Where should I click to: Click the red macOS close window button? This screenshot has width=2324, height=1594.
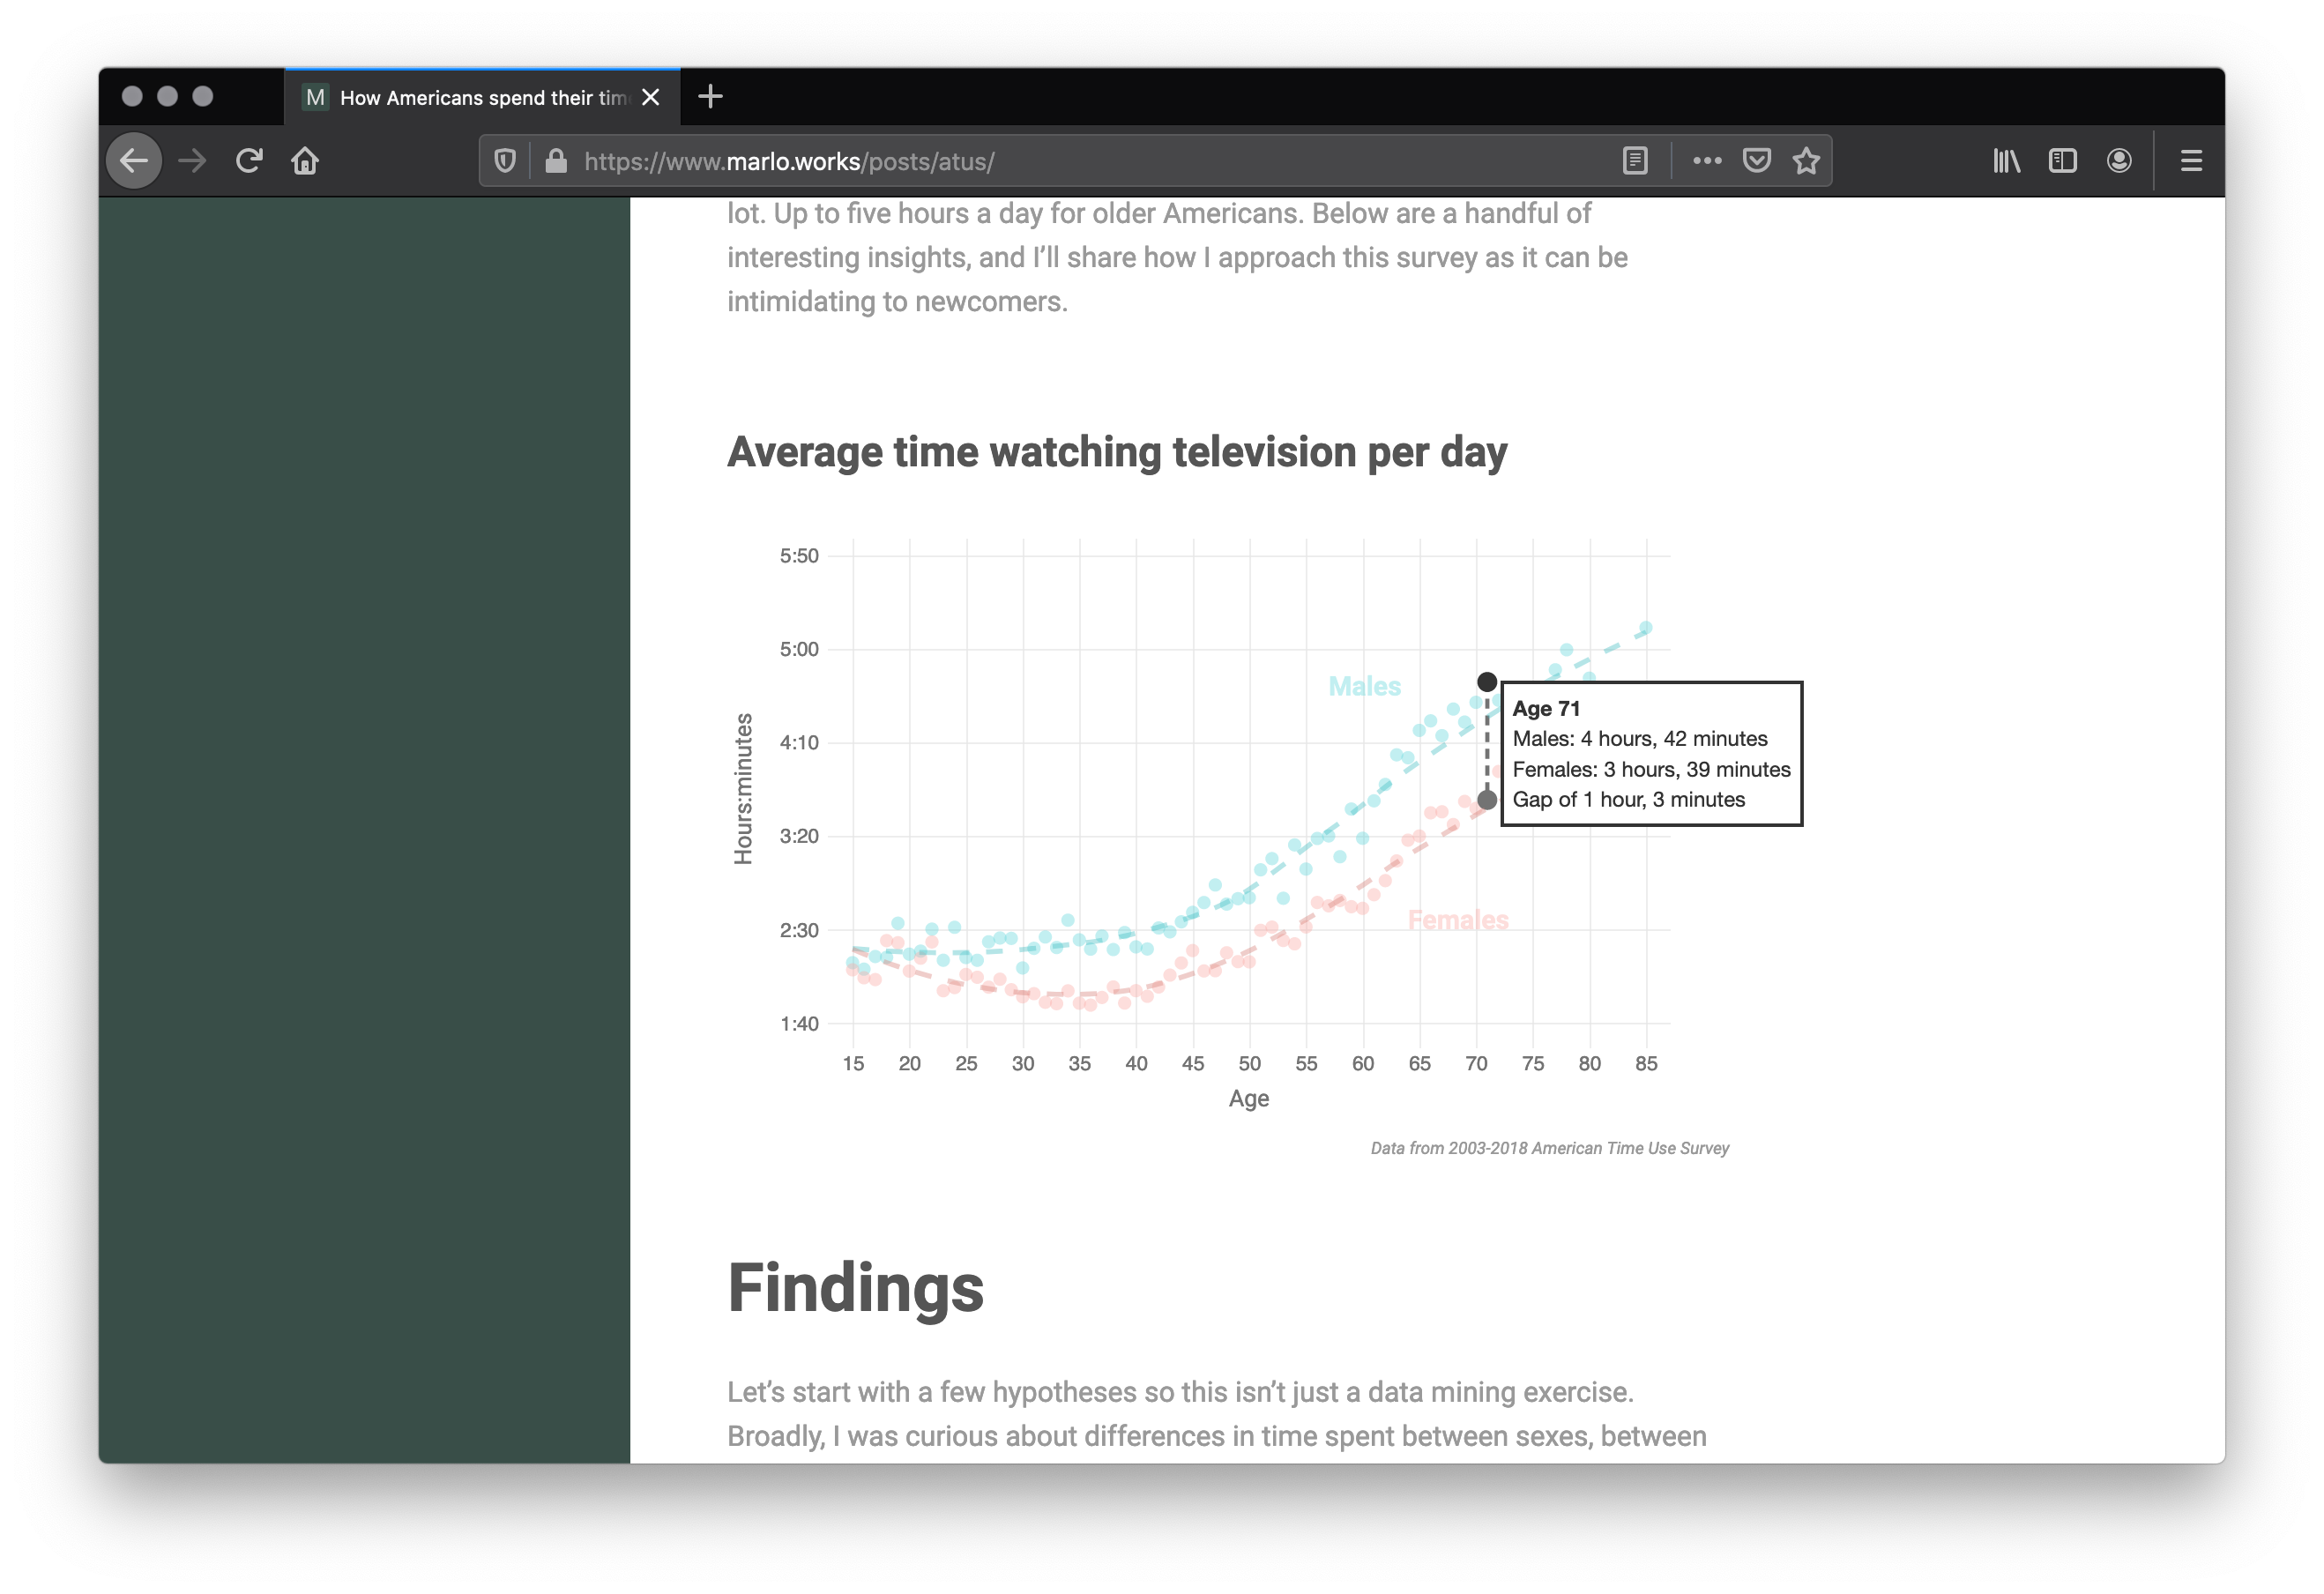[x=132, y=96]
